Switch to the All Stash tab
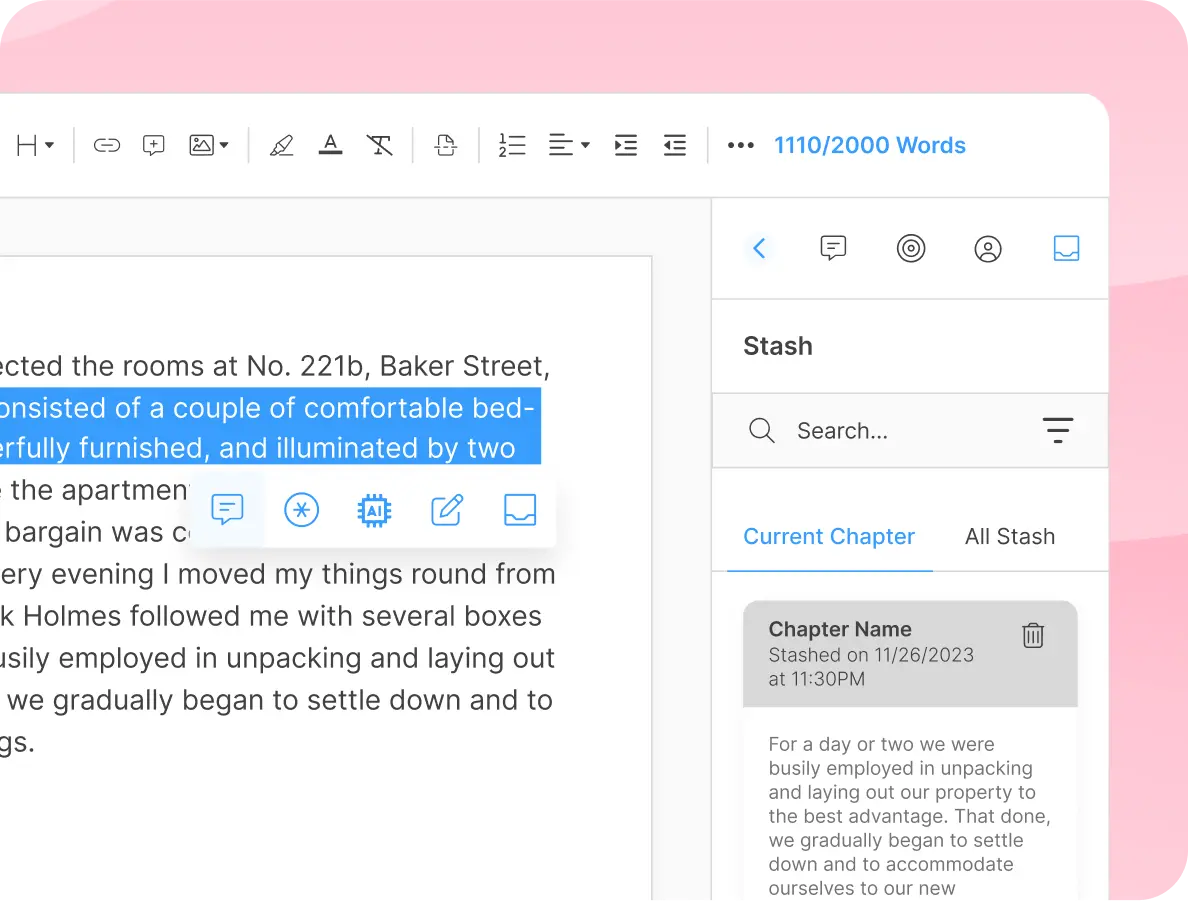Screen dimensions: 1188x901 [1009, 537]
